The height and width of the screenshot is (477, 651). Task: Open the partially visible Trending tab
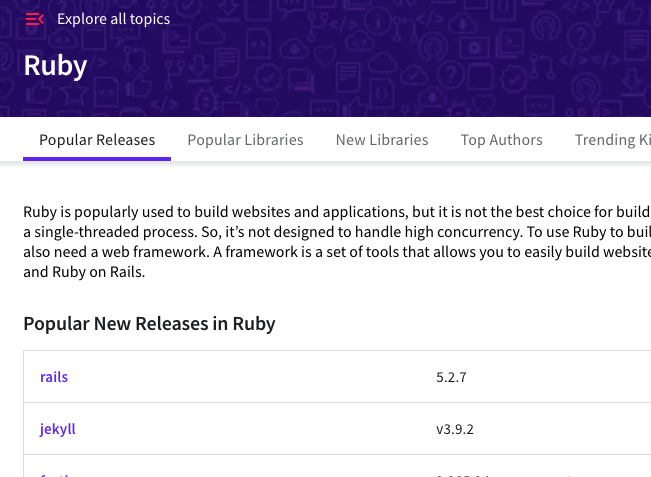(612, 140)
